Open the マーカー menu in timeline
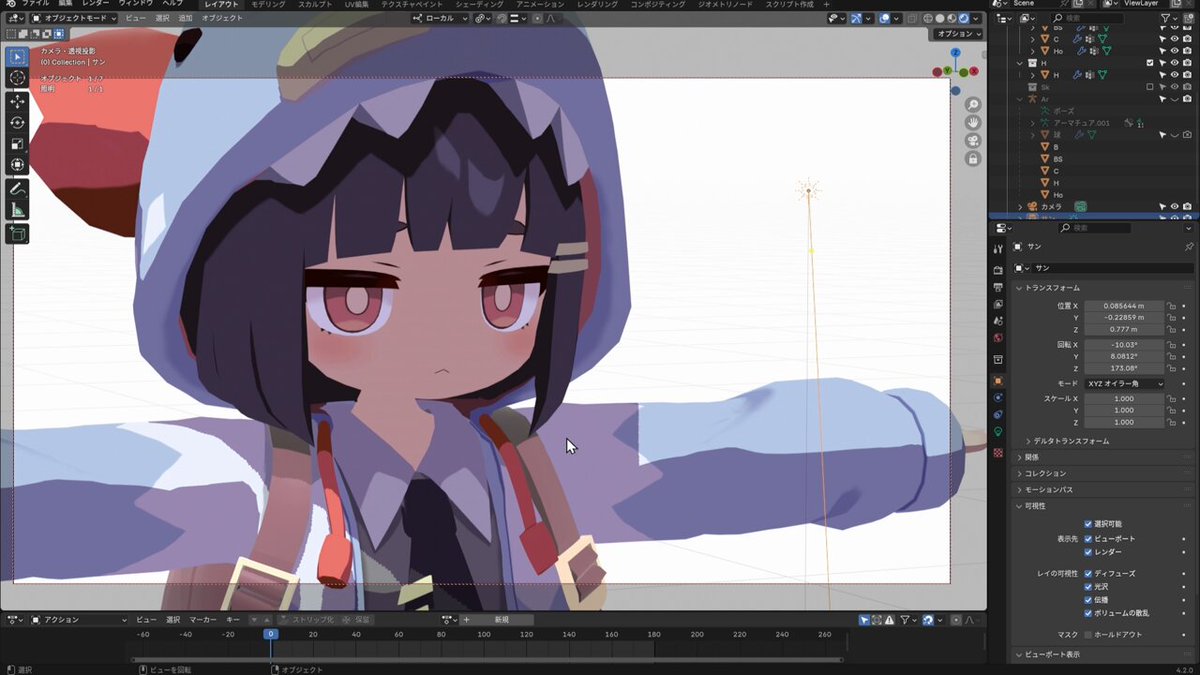1200x675 pixels. point(203,620)
